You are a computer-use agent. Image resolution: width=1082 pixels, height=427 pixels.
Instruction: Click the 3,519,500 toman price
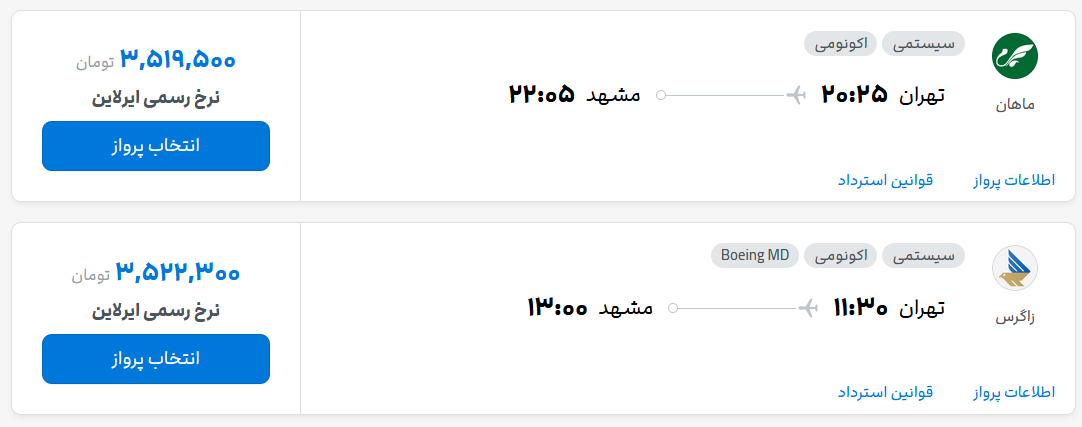tap(178, 60)
